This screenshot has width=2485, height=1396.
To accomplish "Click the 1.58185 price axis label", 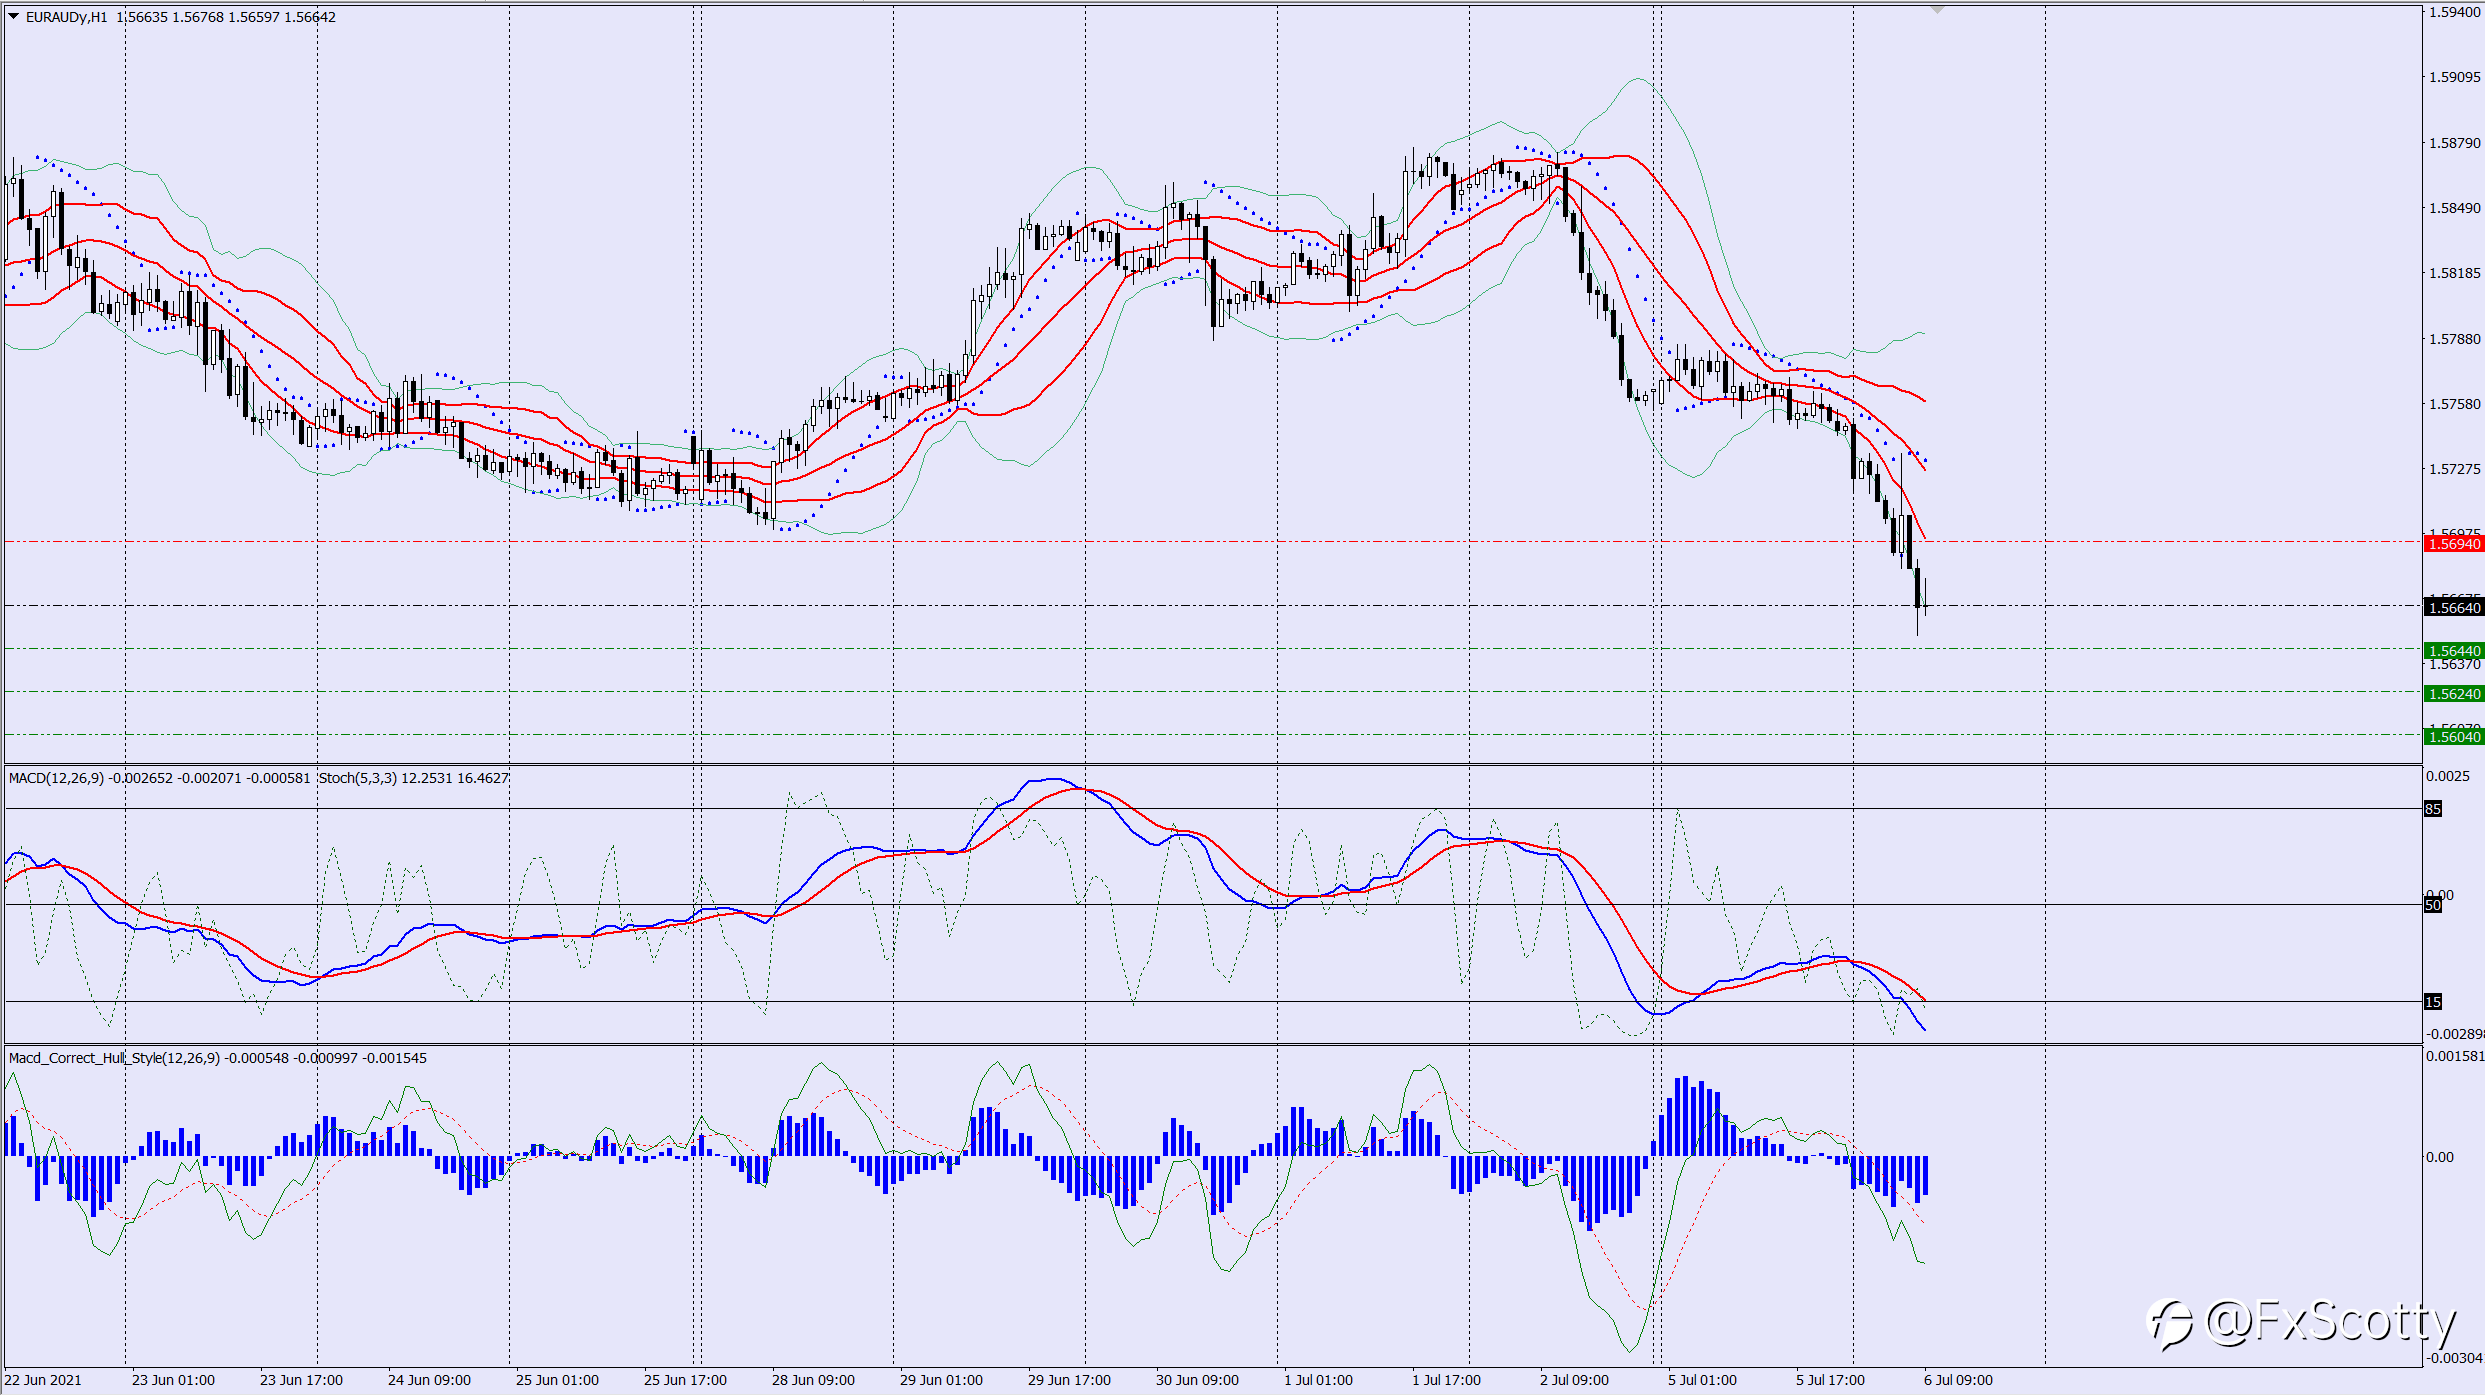I will tap(2455, 273).
